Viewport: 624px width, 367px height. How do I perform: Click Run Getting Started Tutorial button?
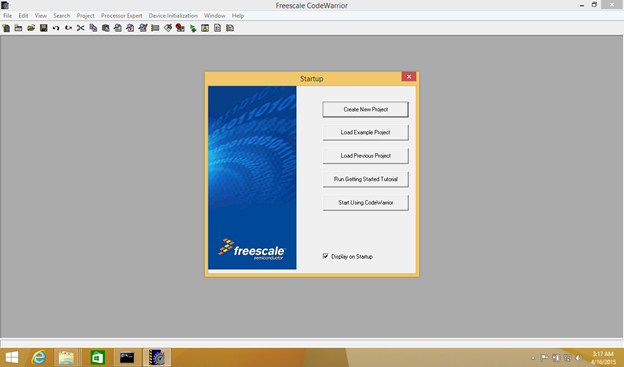(x=365, y=179)
